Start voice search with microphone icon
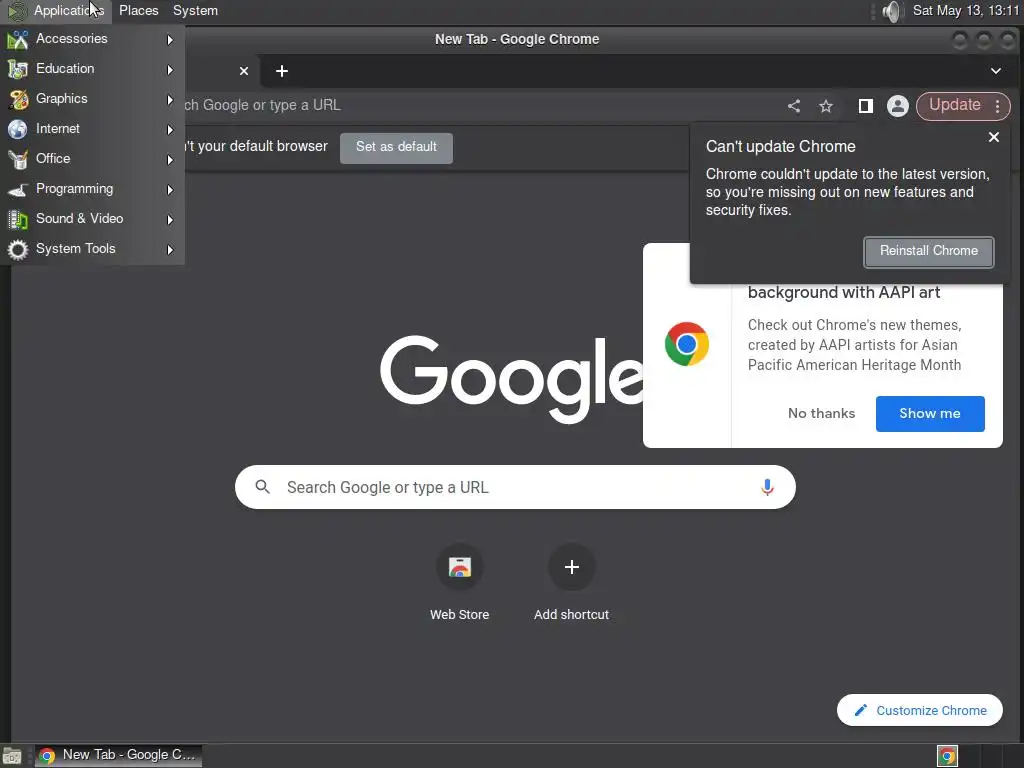 click(x=767, y=487)
